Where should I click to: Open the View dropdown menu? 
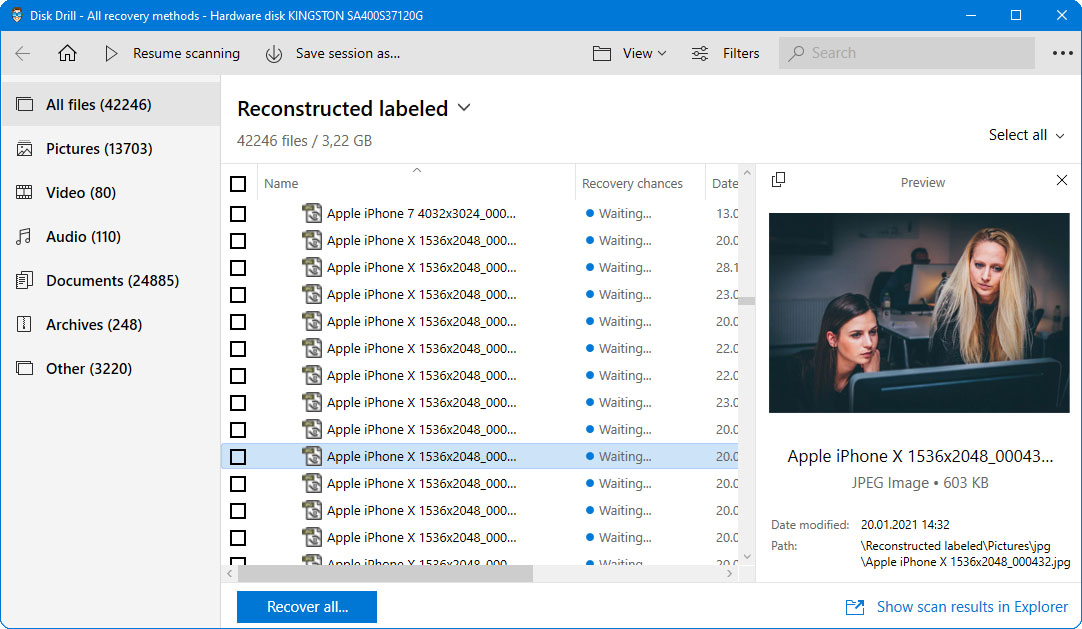pos(630,54)
